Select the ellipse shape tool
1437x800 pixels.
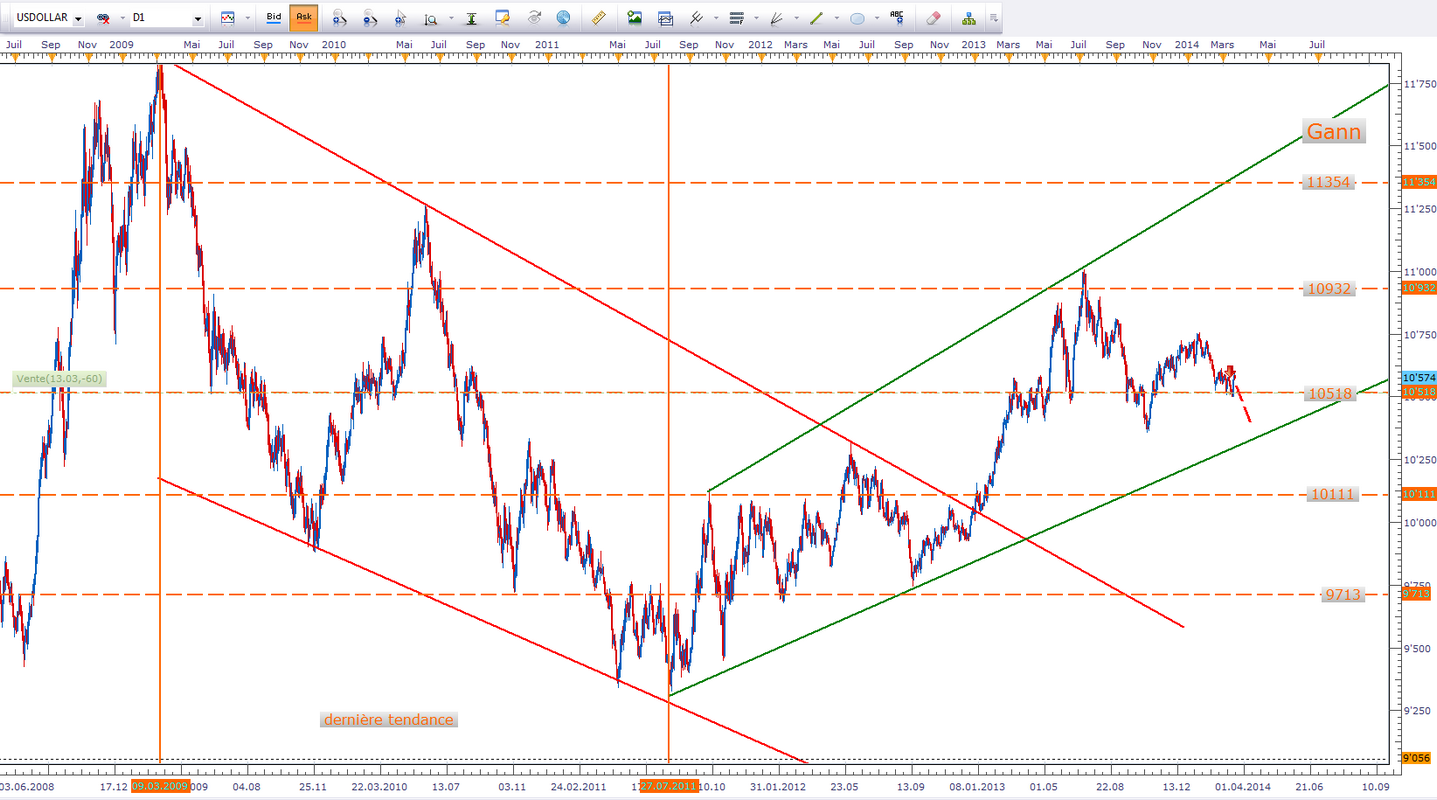(x=857, y=18)
